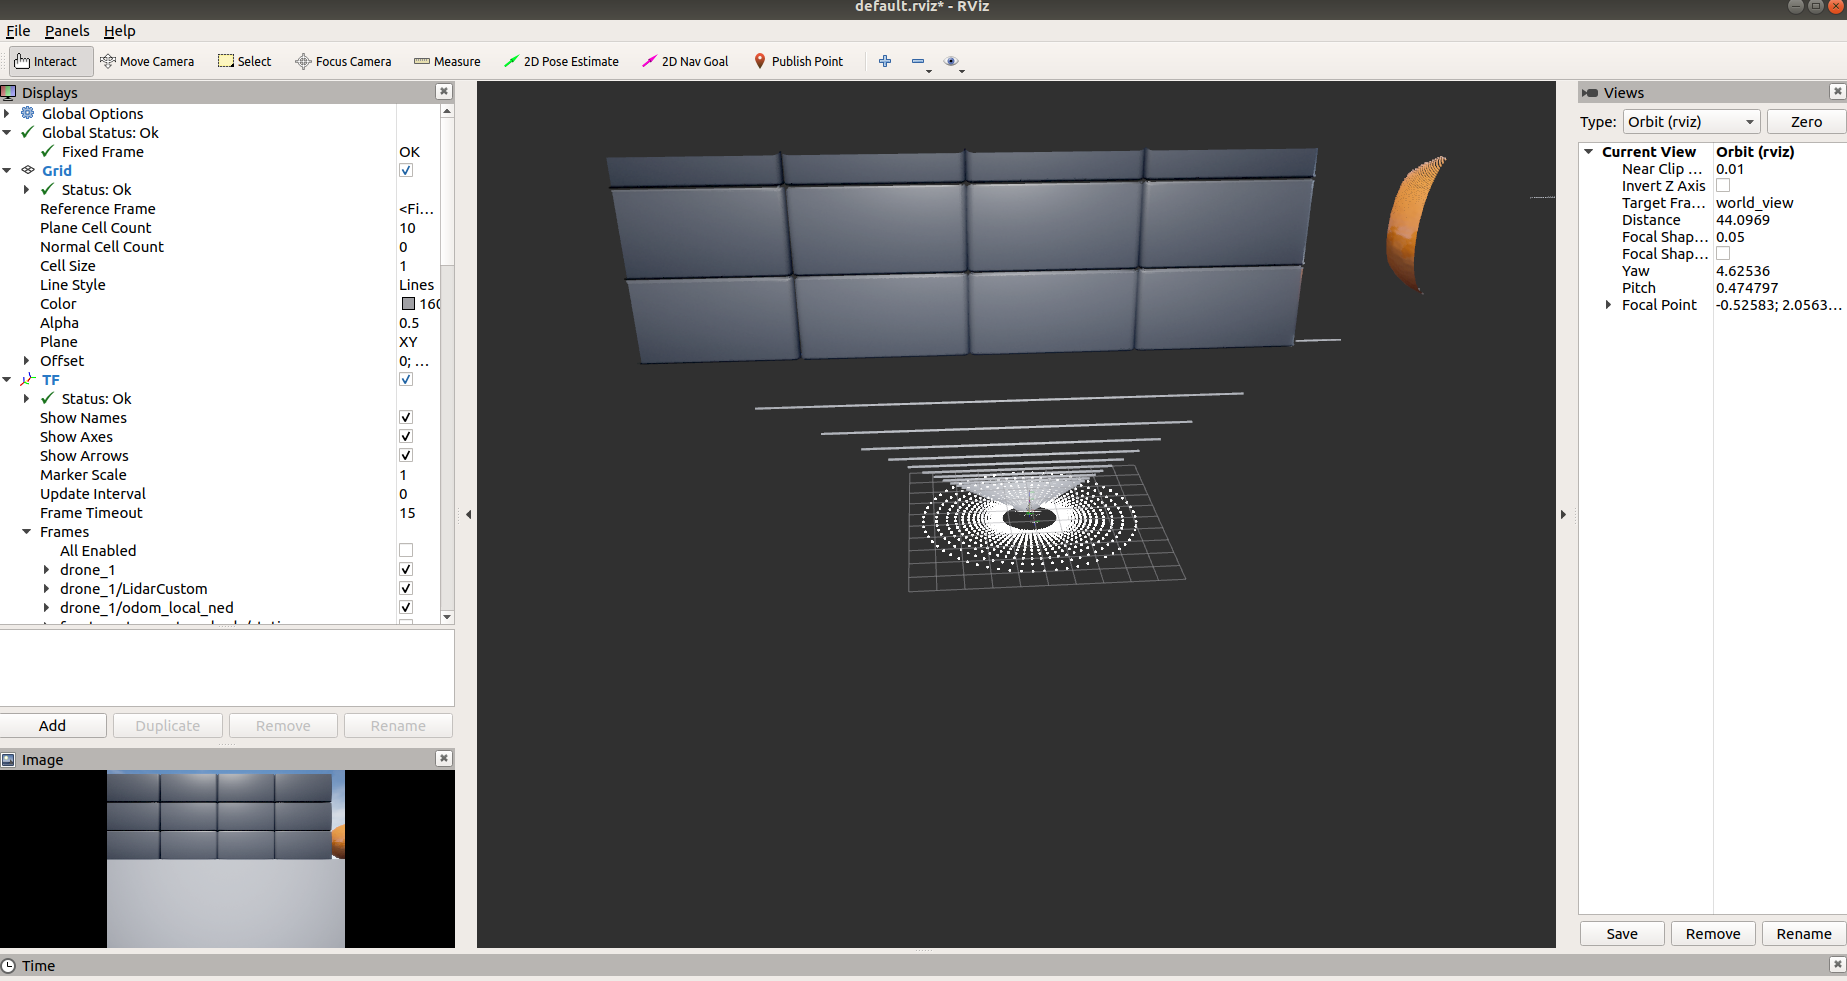The image size is (1847, 981).
Task: Collapse the Current View tree
Action: (x=1588, y=151)
